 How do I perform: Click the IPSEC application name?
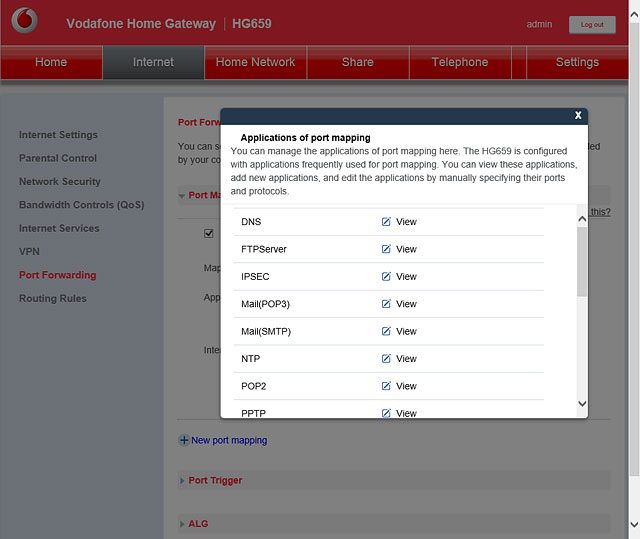click(255, 276)
